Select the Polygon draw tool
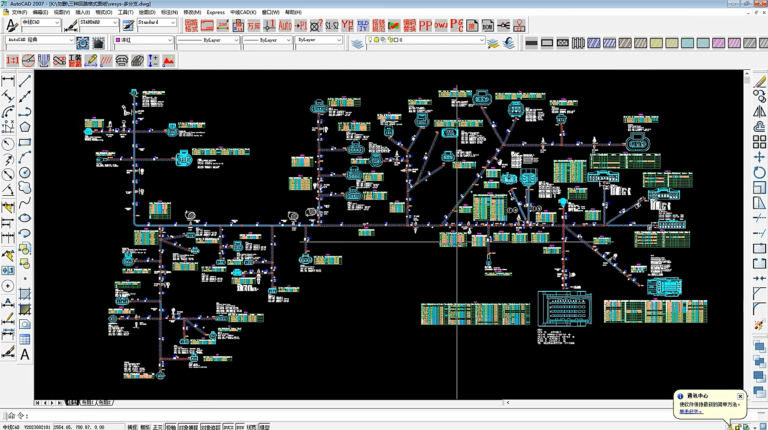 [25, 126]
